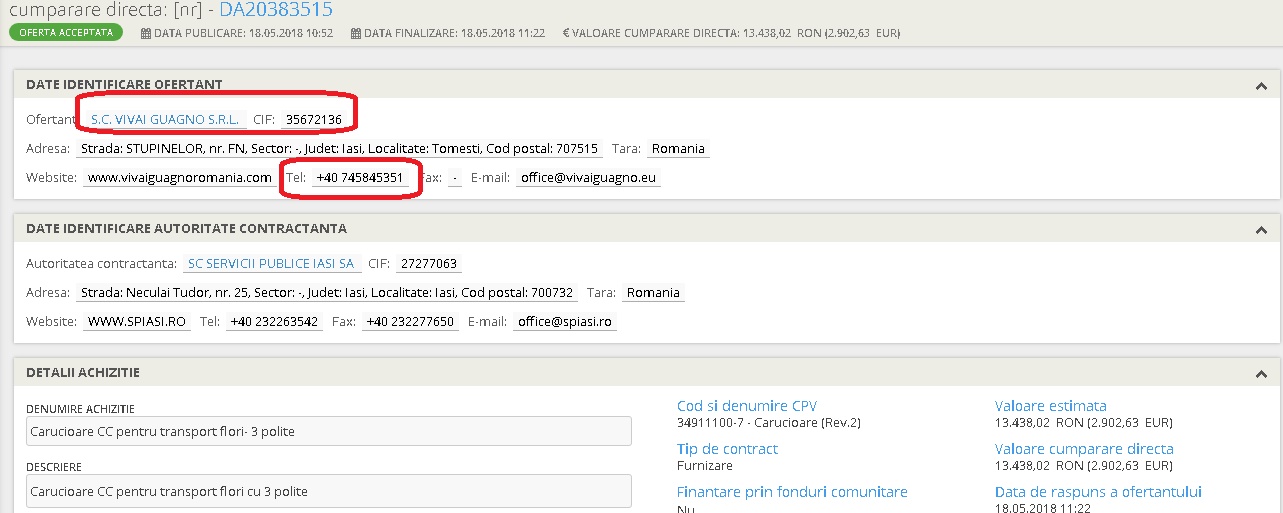This screenshot has width=1283, height=513.
Task: Select the authority fax +40 232277650
Action: point(410,322)
